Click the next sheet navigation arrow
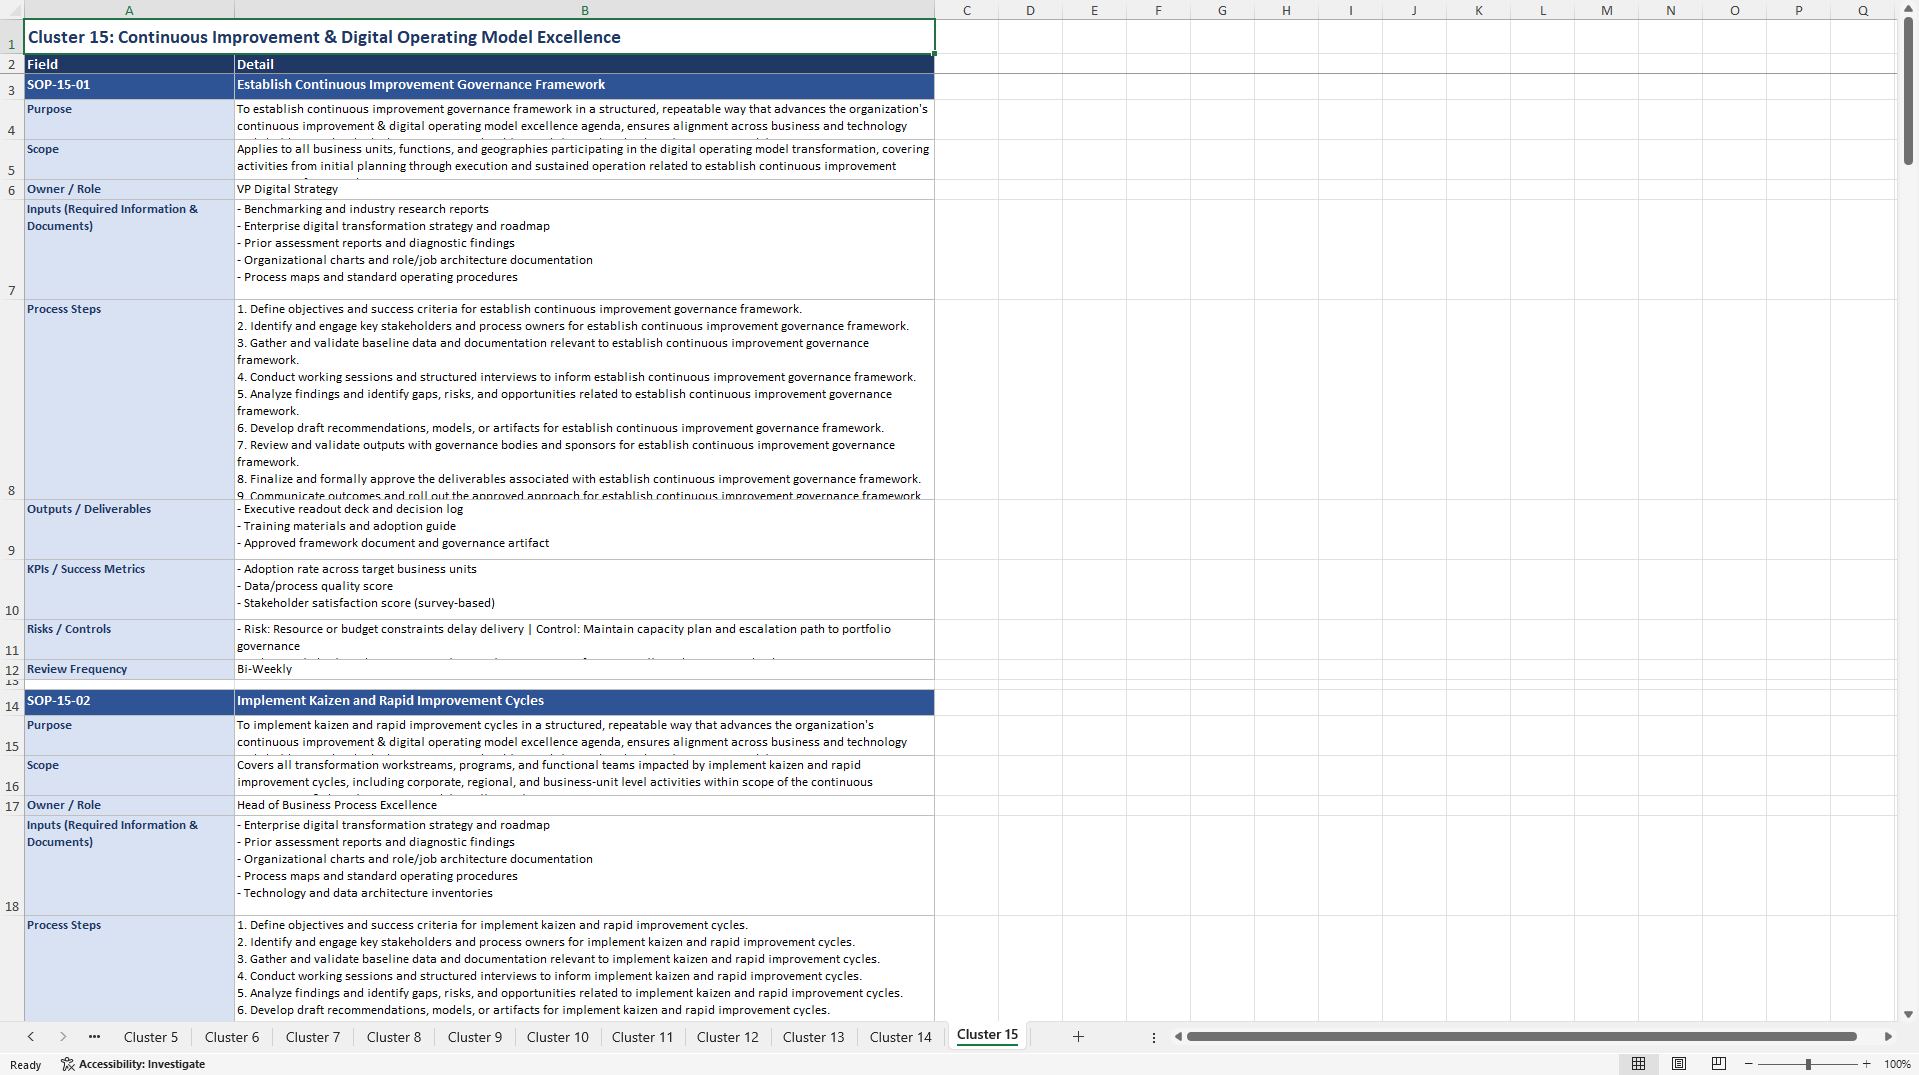The width and height of the screenshot is (1919, 1075). (63, 1037)
